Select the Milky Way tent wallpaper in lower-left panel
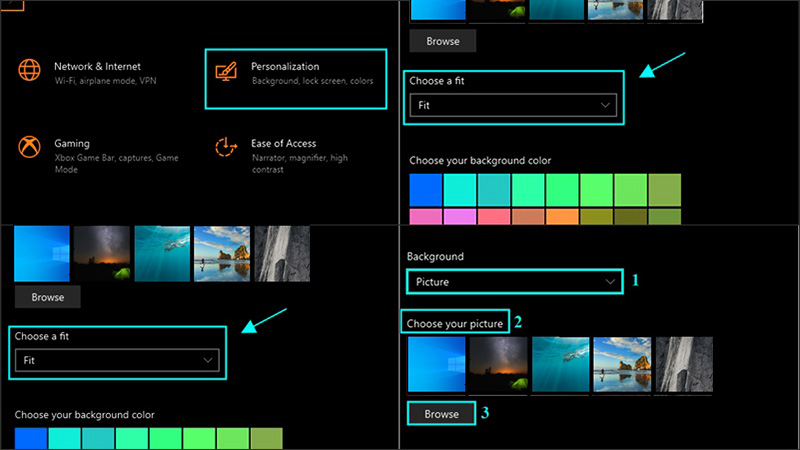The height and width of the screenshot is (450, 800). pyautogui.click(x=102, y=254)
